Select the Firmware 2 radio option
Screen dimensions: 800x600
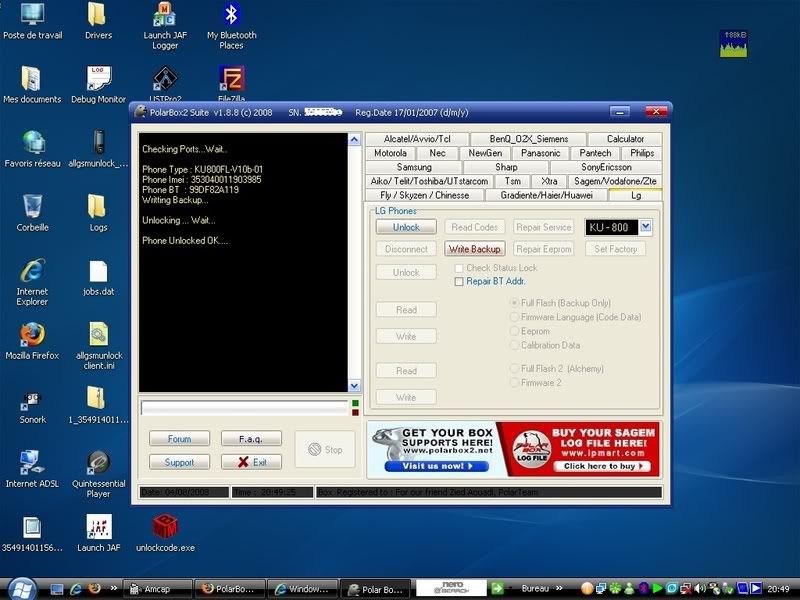click(514, 383)
